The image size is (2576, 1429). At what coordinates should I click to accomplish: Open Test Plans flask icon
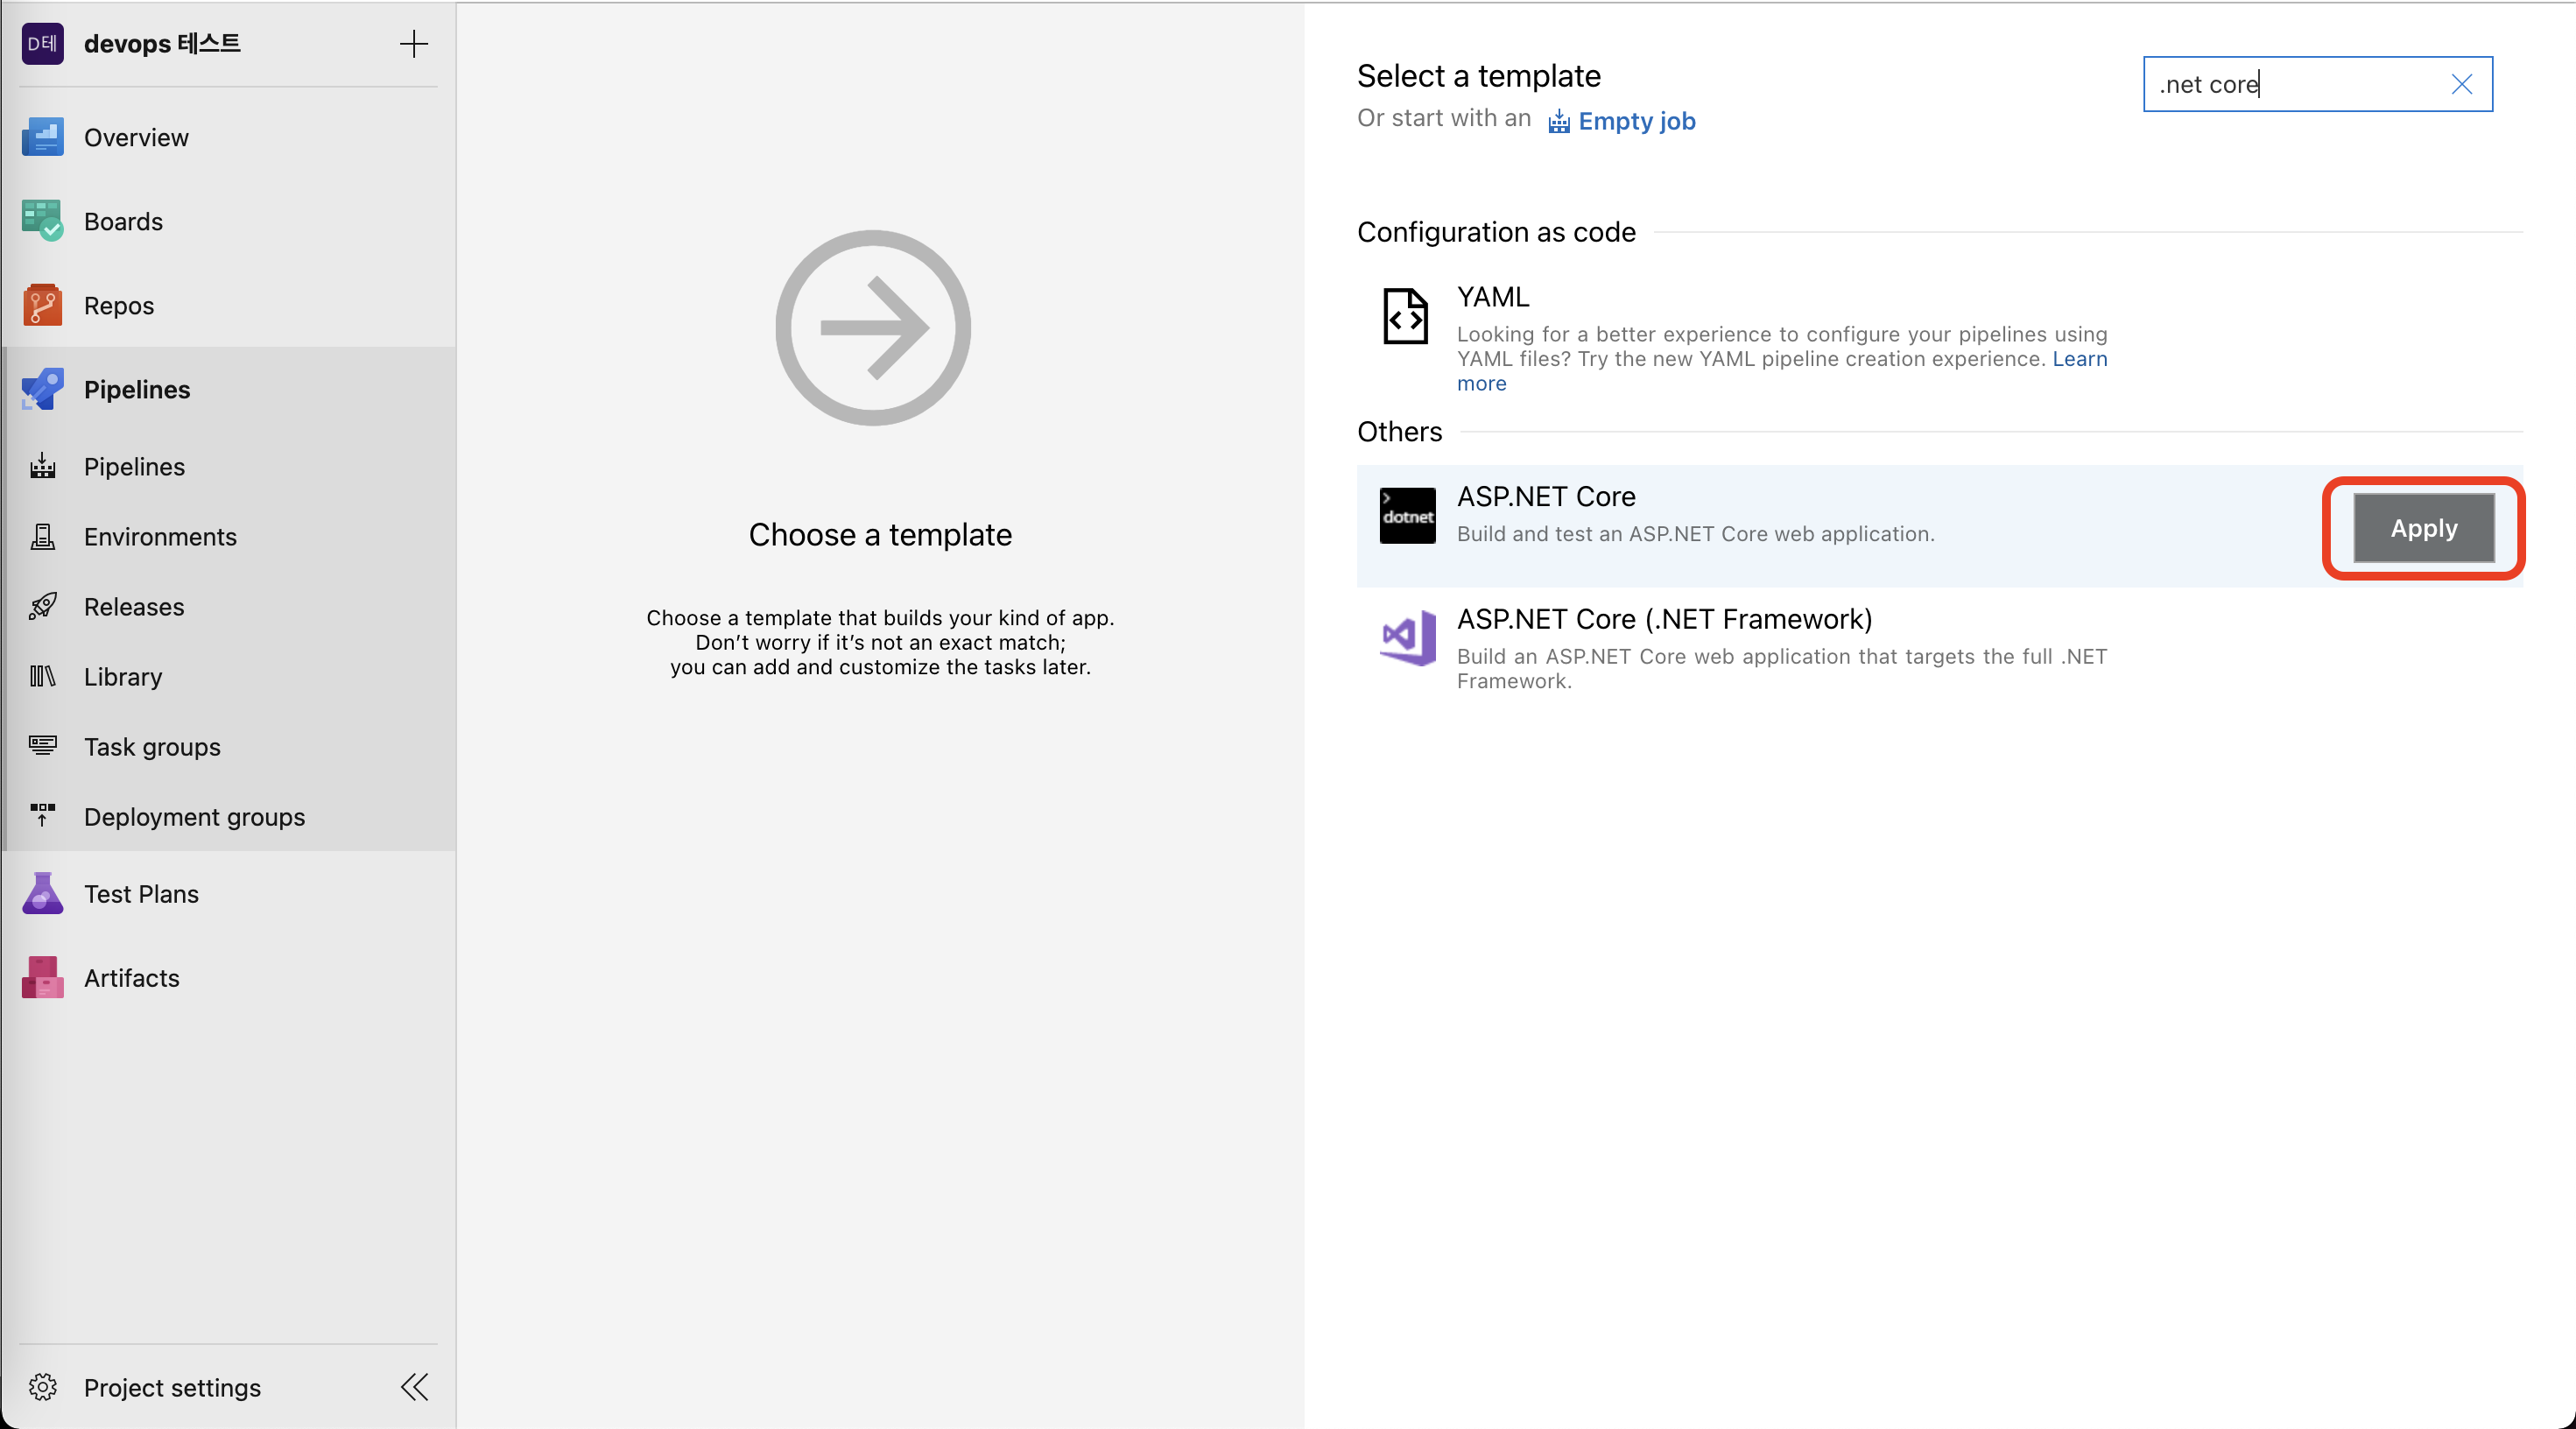coord(42,894)
